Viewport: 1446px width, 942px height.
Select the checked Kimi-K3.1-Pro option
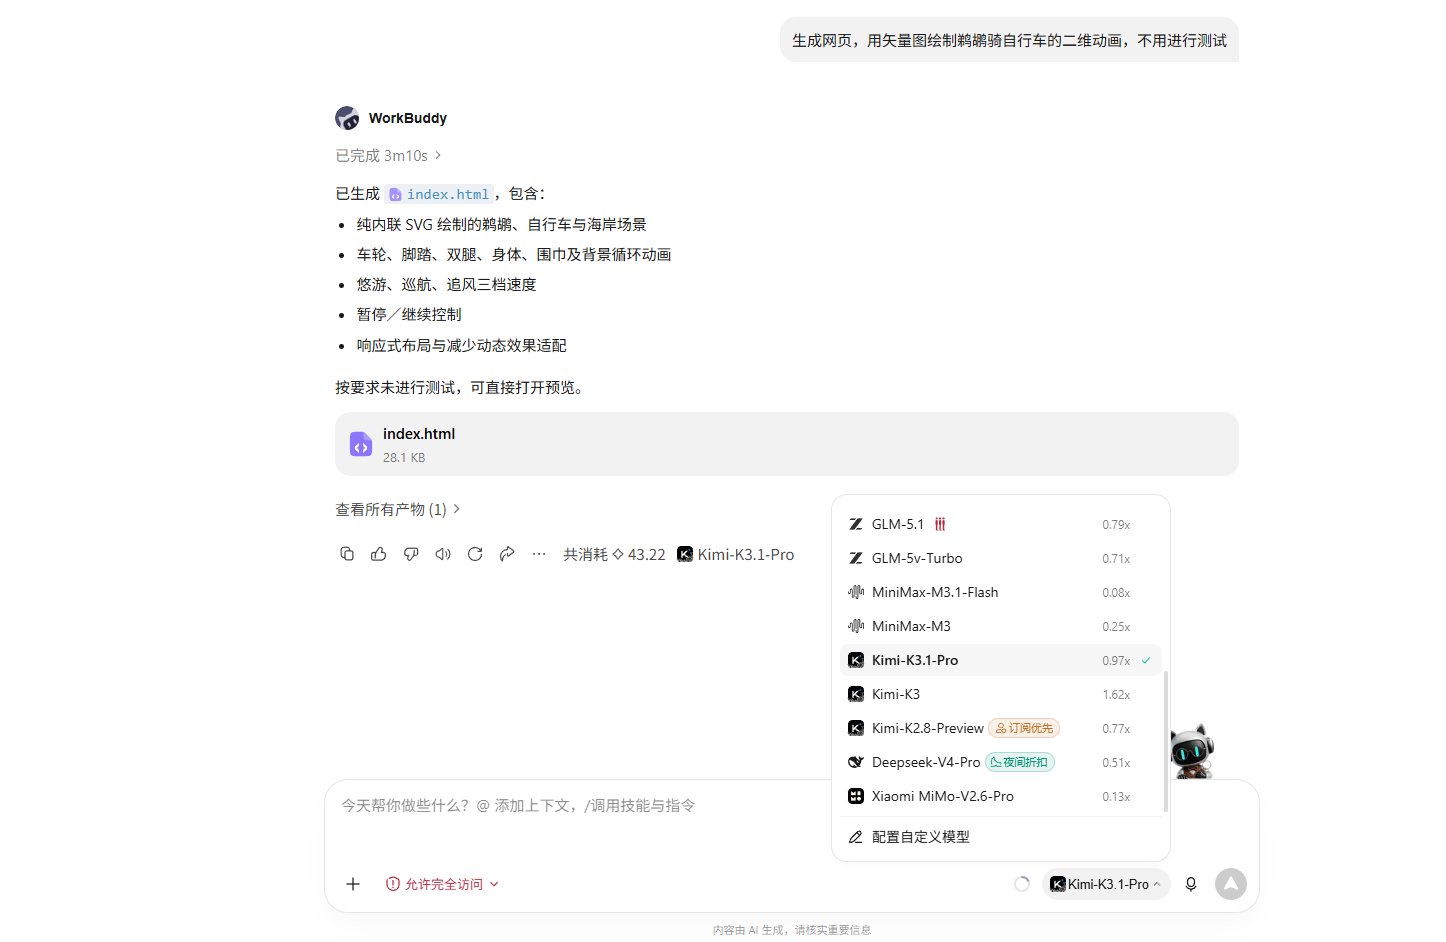[1001, 660]
